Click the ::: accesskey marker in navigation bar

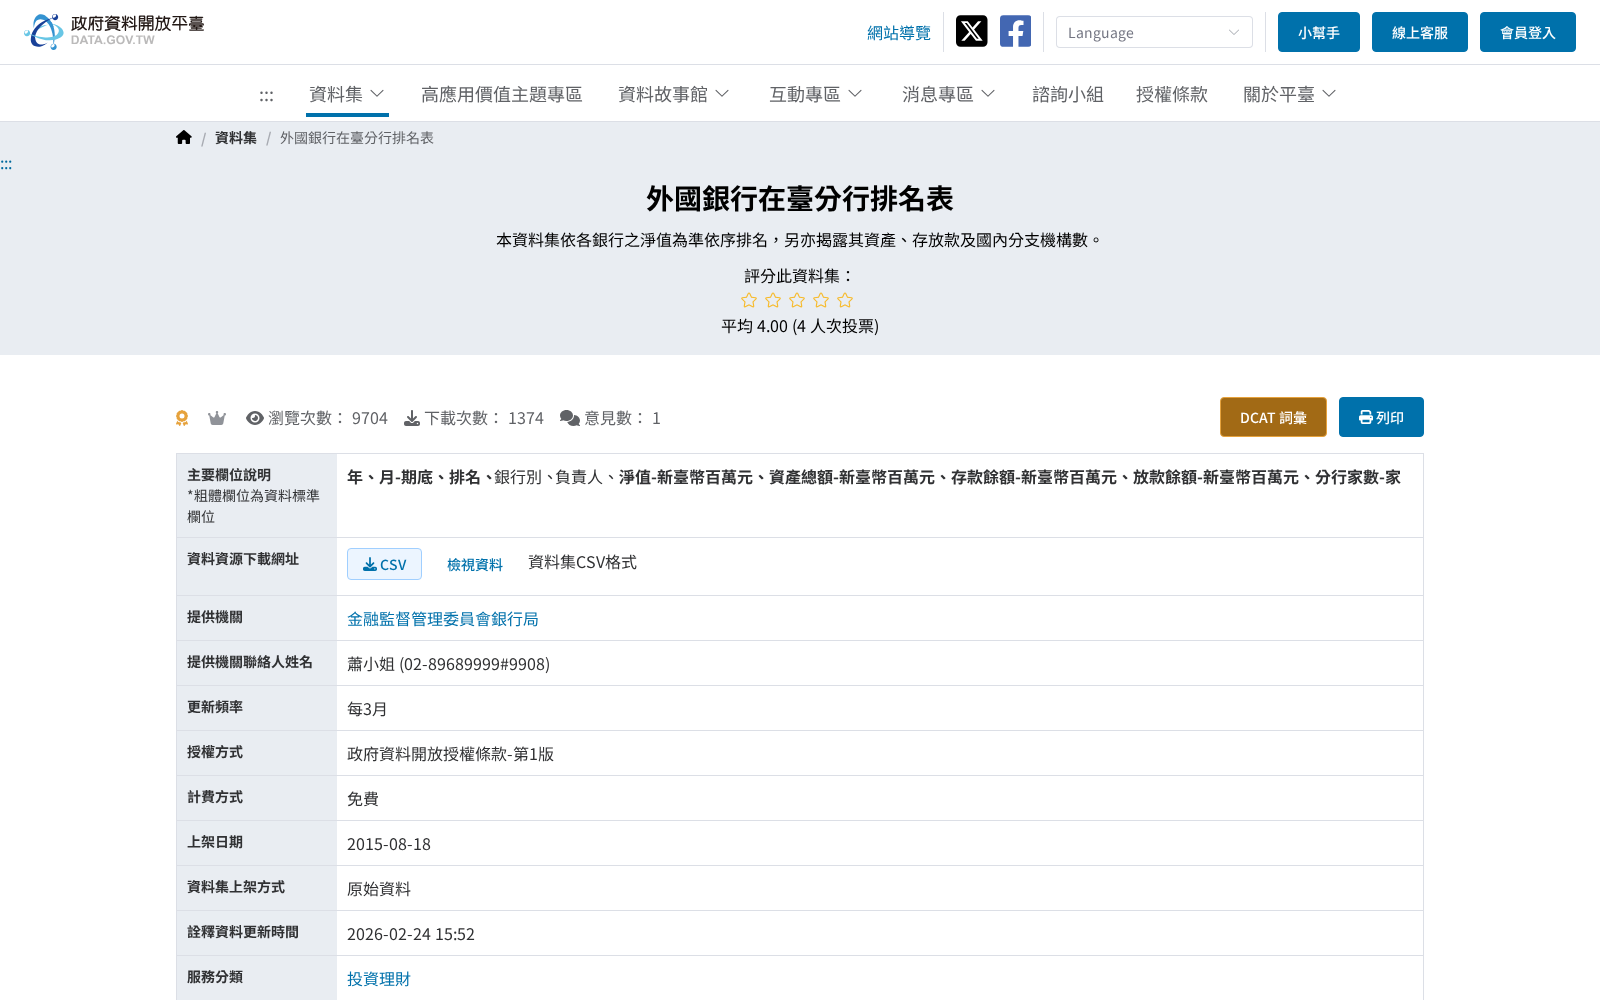[266, 95]
